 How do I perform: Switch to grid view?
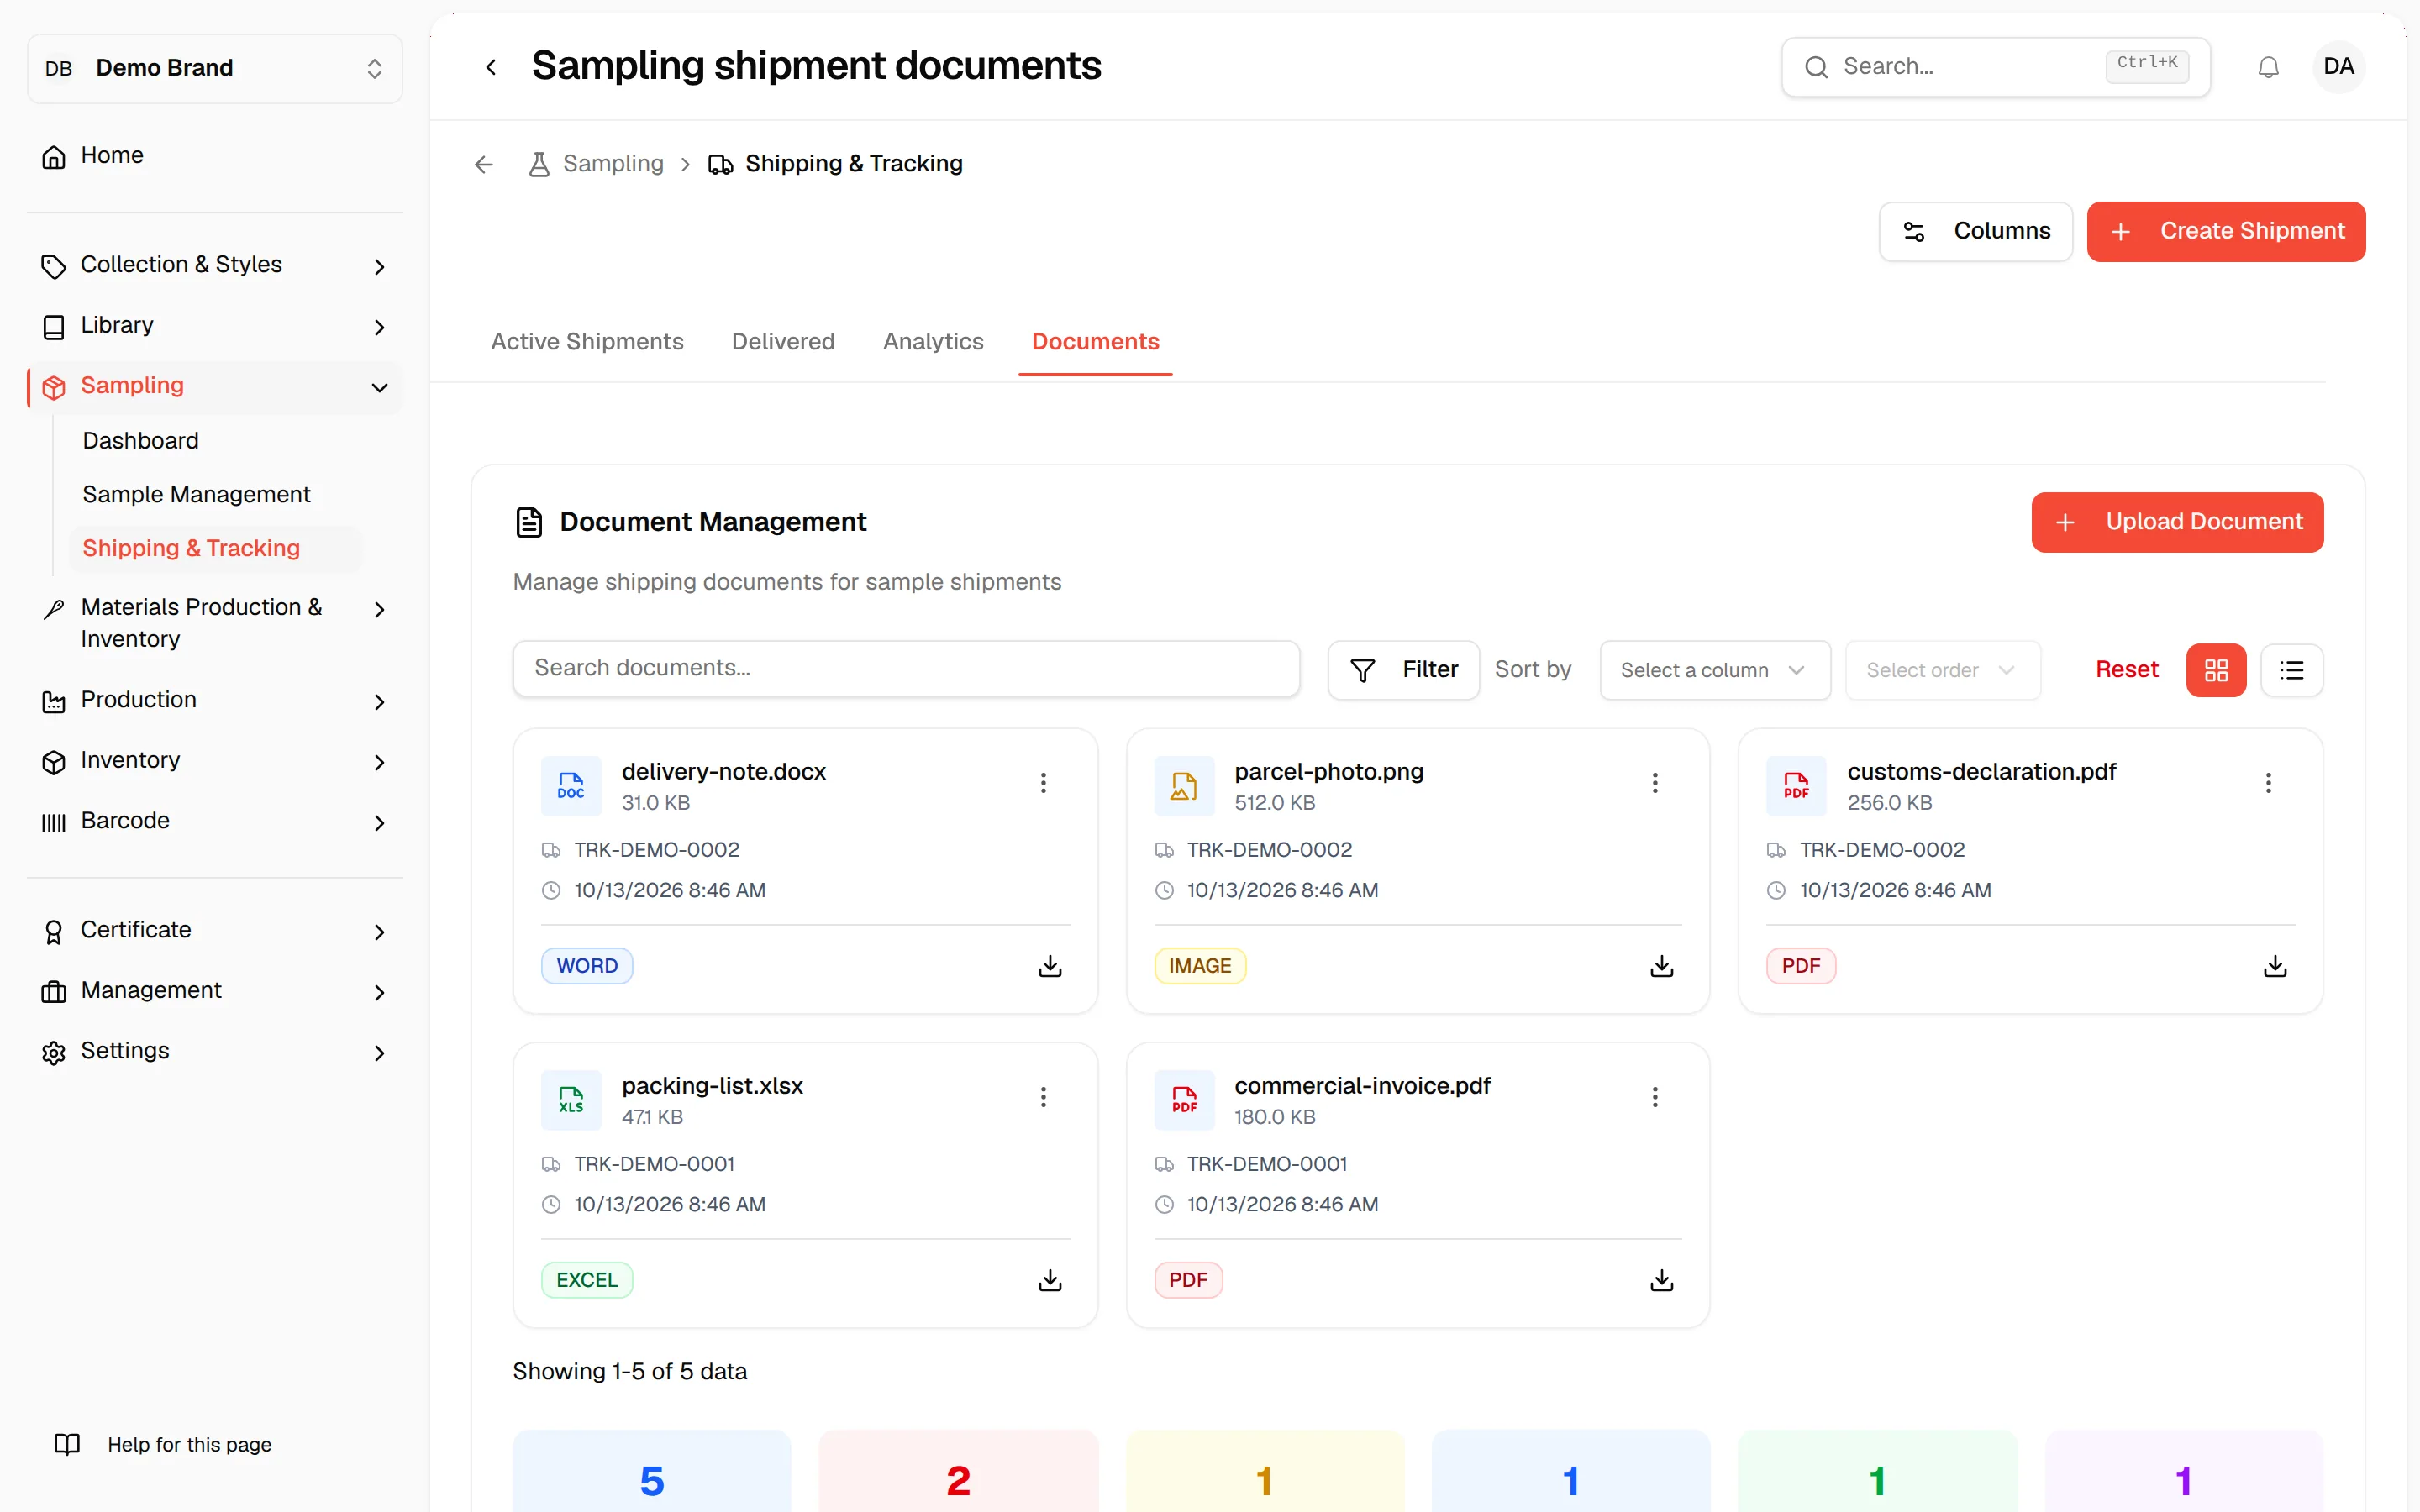click(x=2216, y=670)
